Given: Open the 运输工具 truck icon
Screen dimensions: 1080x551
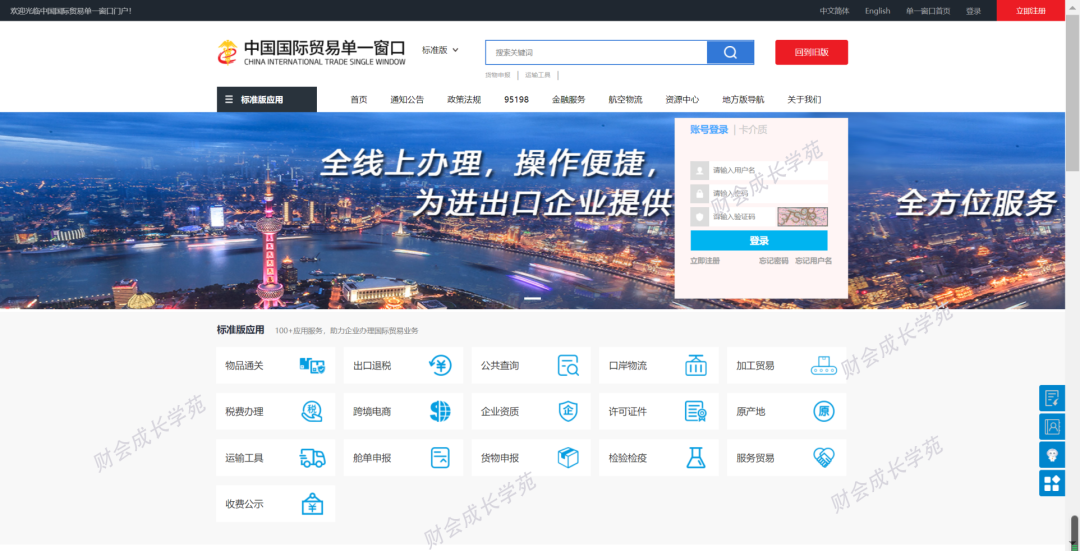Looking at the screenshot, I should coord(312,458).
